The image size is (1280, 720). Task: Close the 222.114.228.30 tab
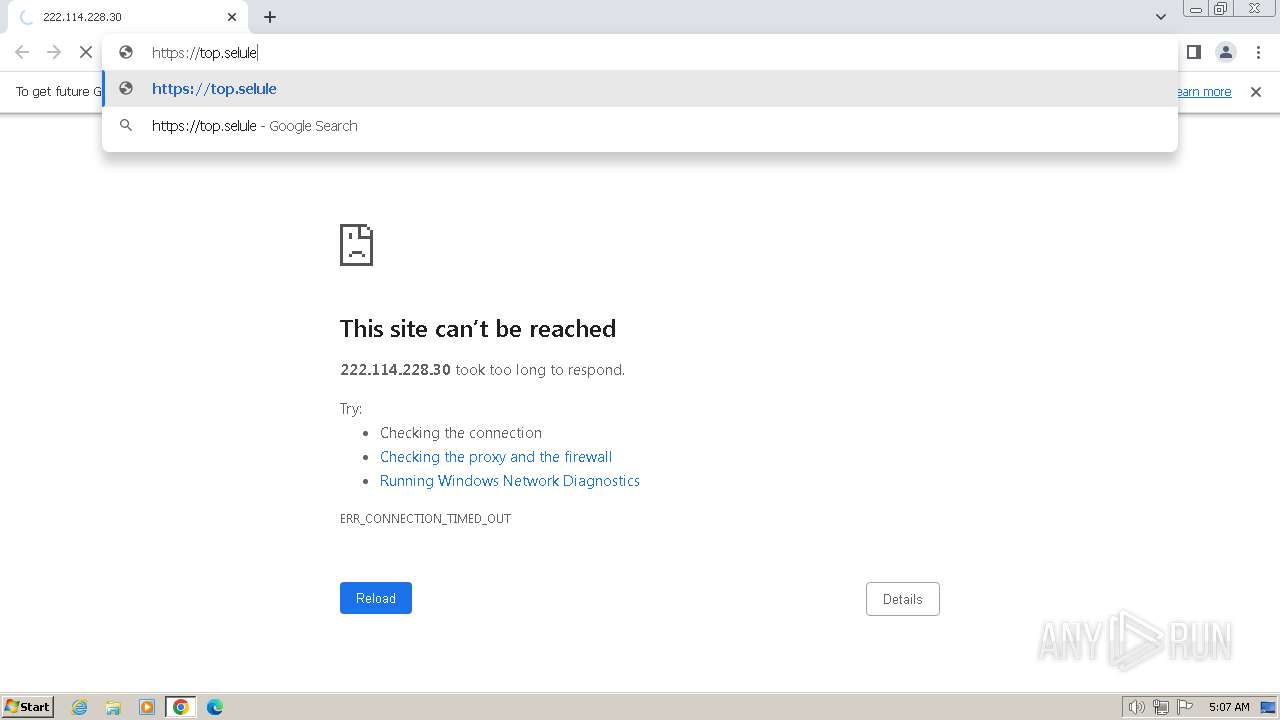tap(232, 17)
